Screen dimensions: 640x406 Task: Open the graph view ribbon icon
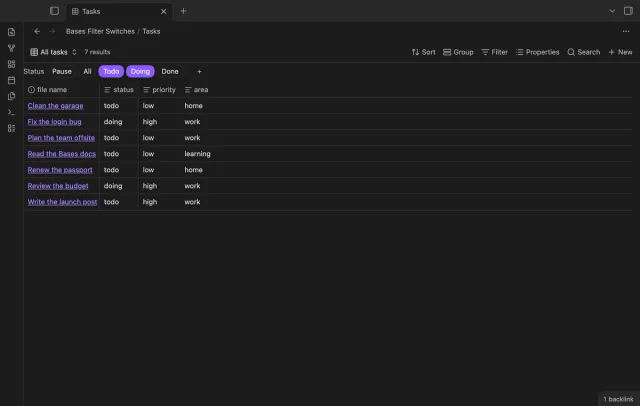[11, 48]
